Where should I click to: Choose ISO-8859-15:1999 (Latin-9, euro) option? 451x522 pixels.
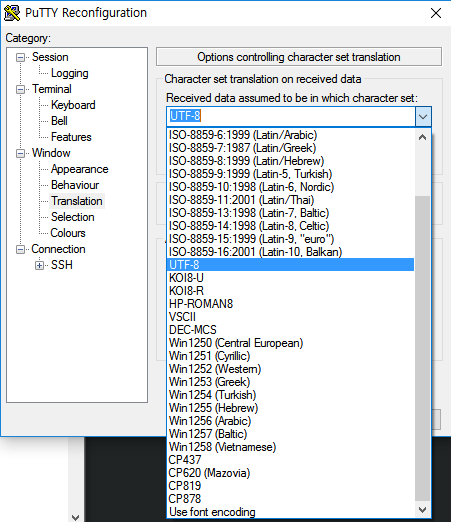(x=290, y=239)
